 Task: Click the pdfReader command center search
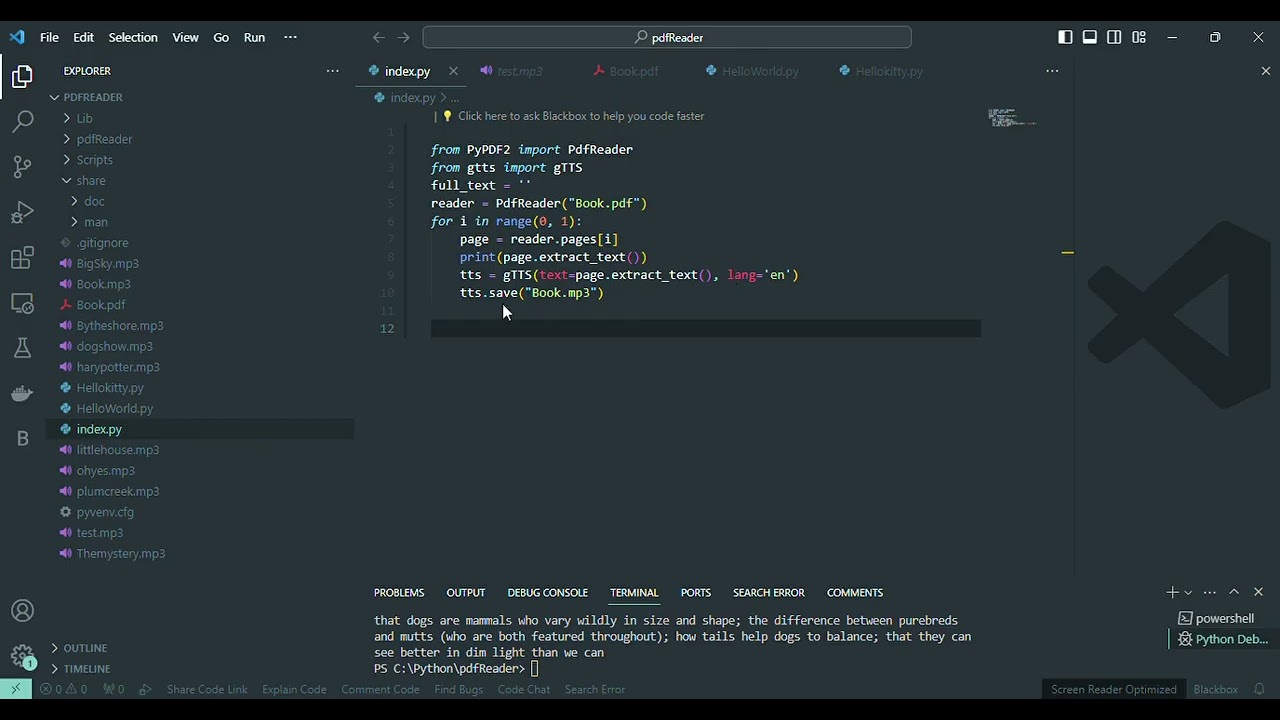point(667,37)
